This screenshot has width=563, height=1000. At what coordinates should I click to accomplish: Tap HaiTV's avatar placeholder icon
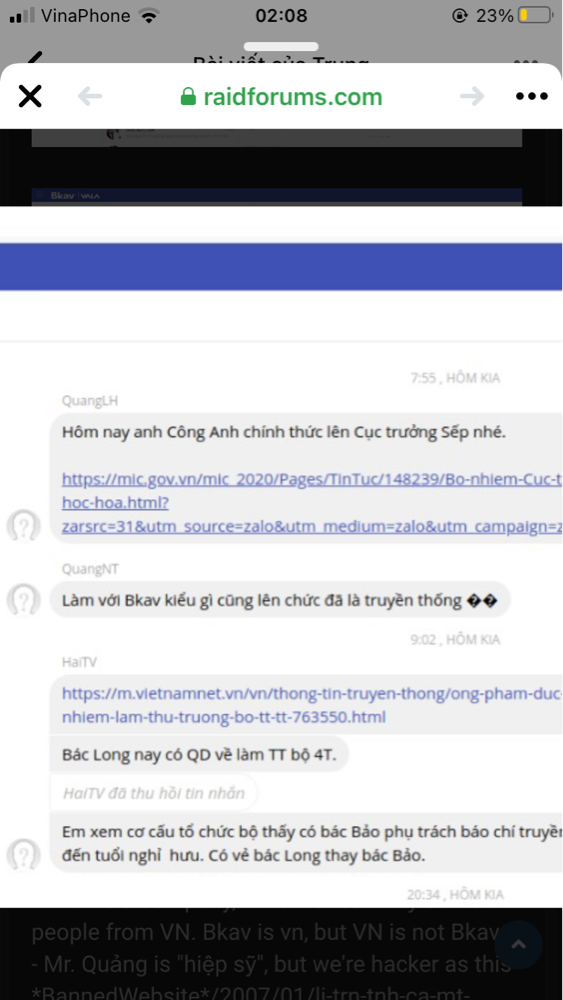pos(24,855)
